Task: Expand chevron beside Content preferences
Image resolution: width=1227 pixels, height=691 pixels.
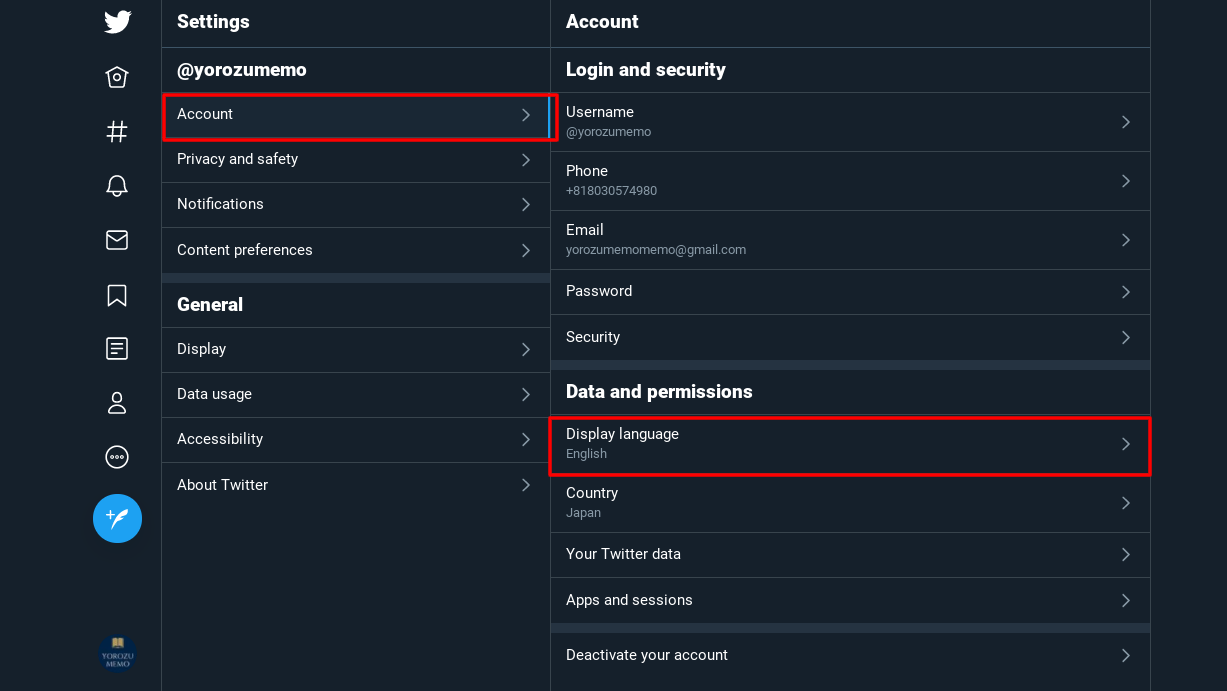Action: 526,250
